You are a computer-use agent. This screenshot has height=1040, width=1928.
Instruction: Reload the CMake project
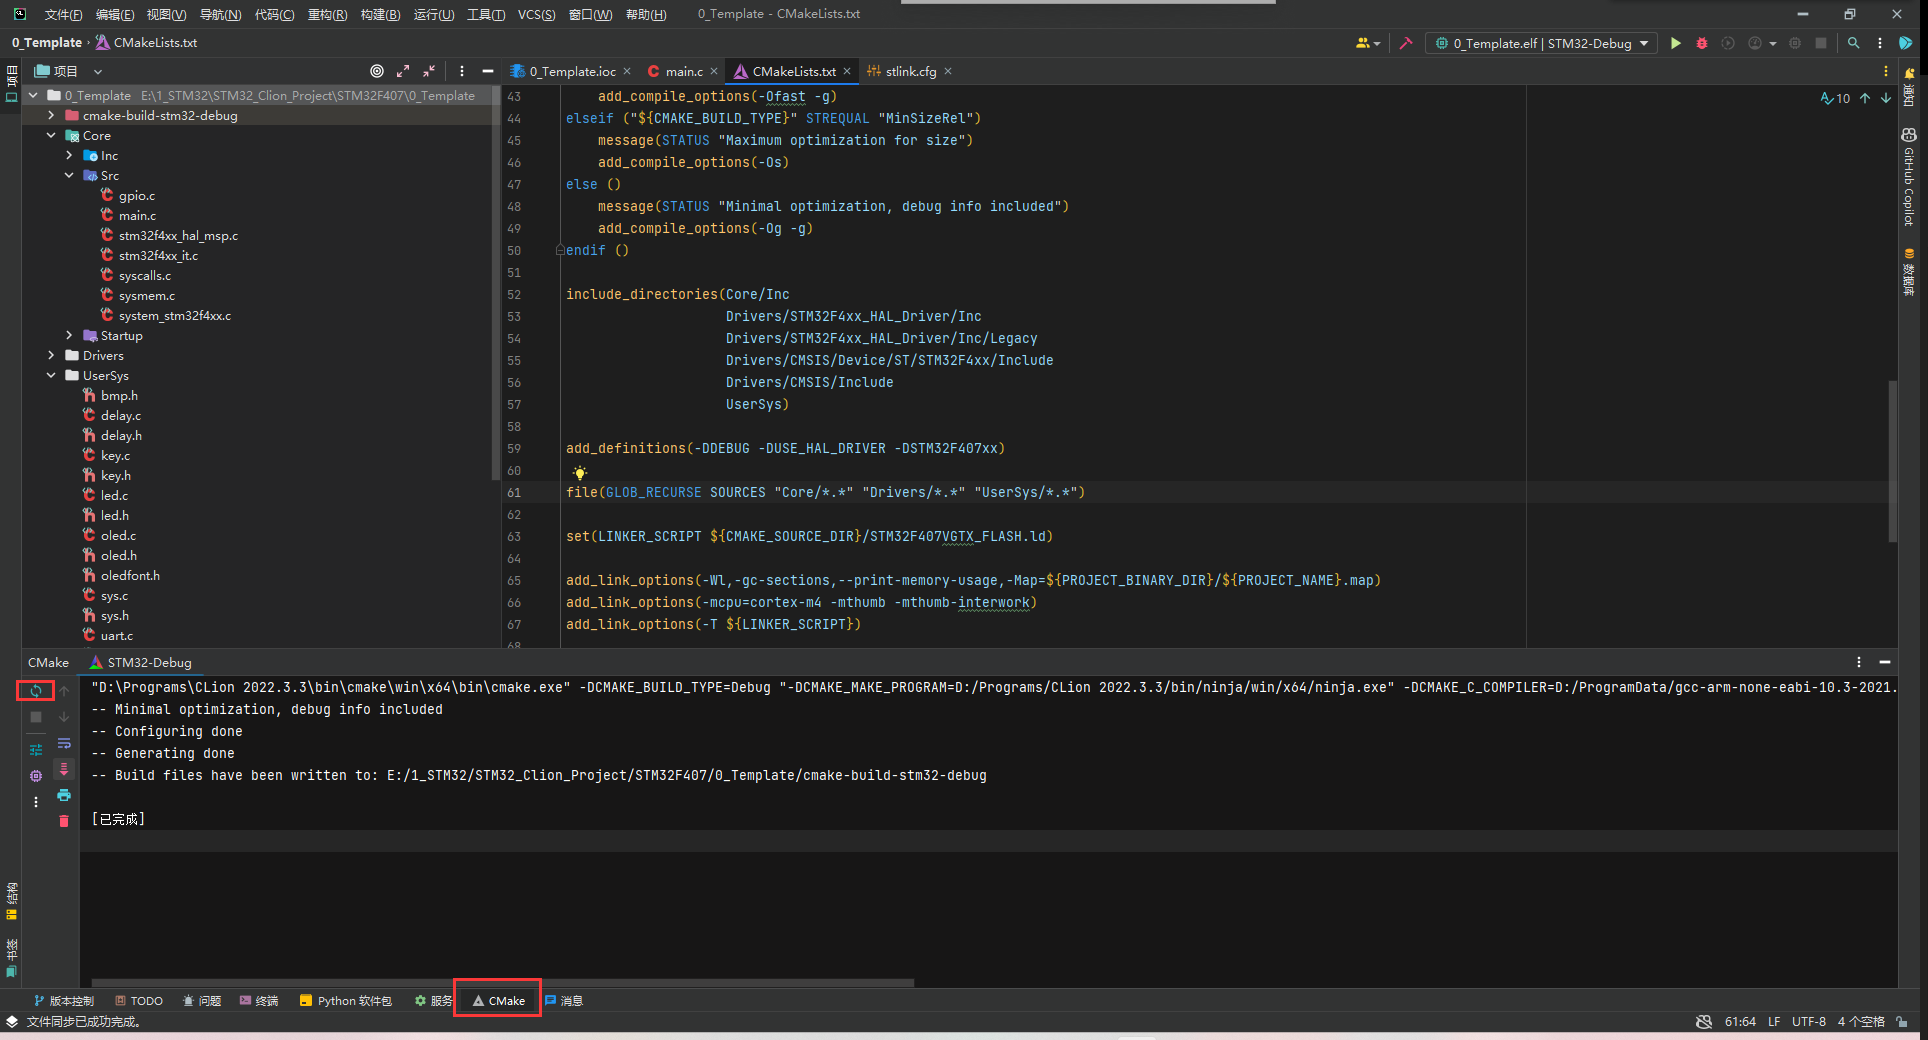[x=35, y=691]
